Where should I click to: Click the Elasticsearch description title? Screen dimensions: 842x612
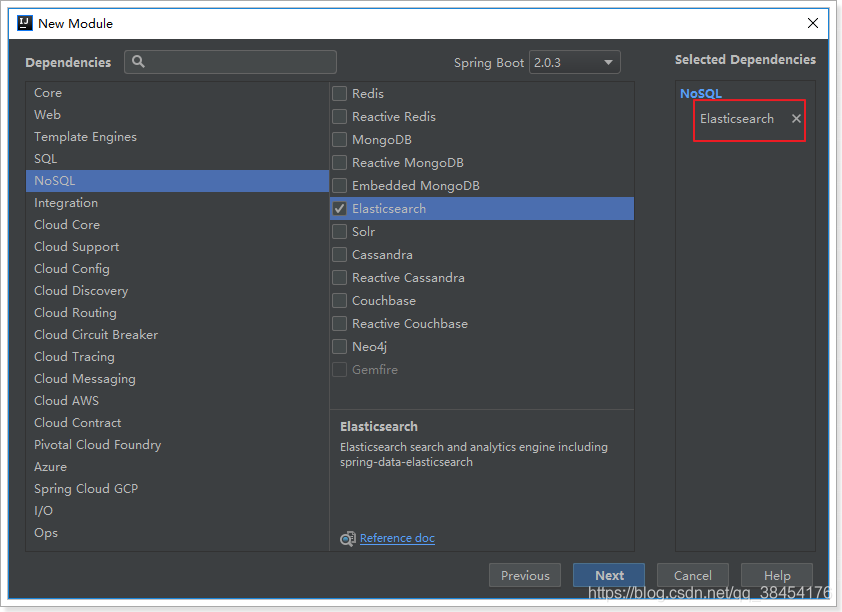tap(379, 427)
